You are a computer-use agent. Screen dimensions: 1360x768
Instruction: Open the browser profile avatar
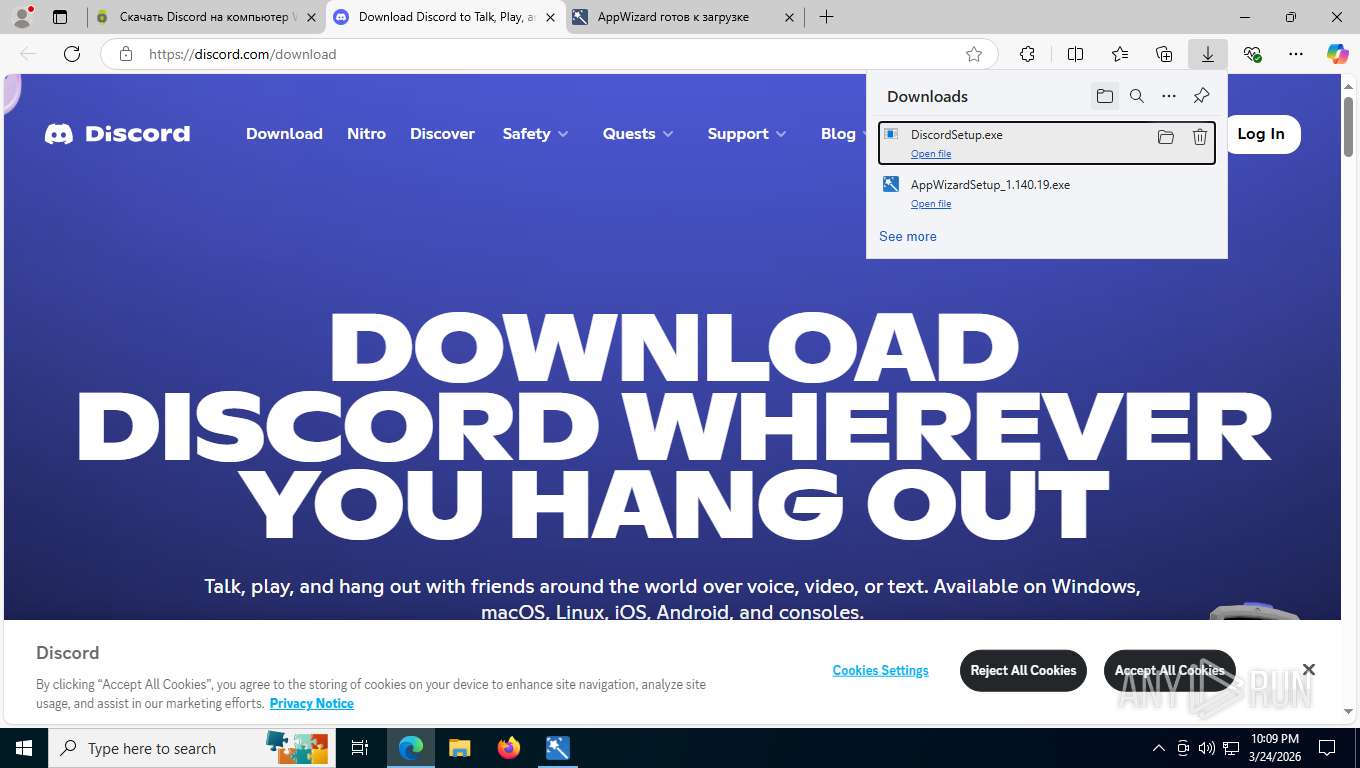[22, 17]
